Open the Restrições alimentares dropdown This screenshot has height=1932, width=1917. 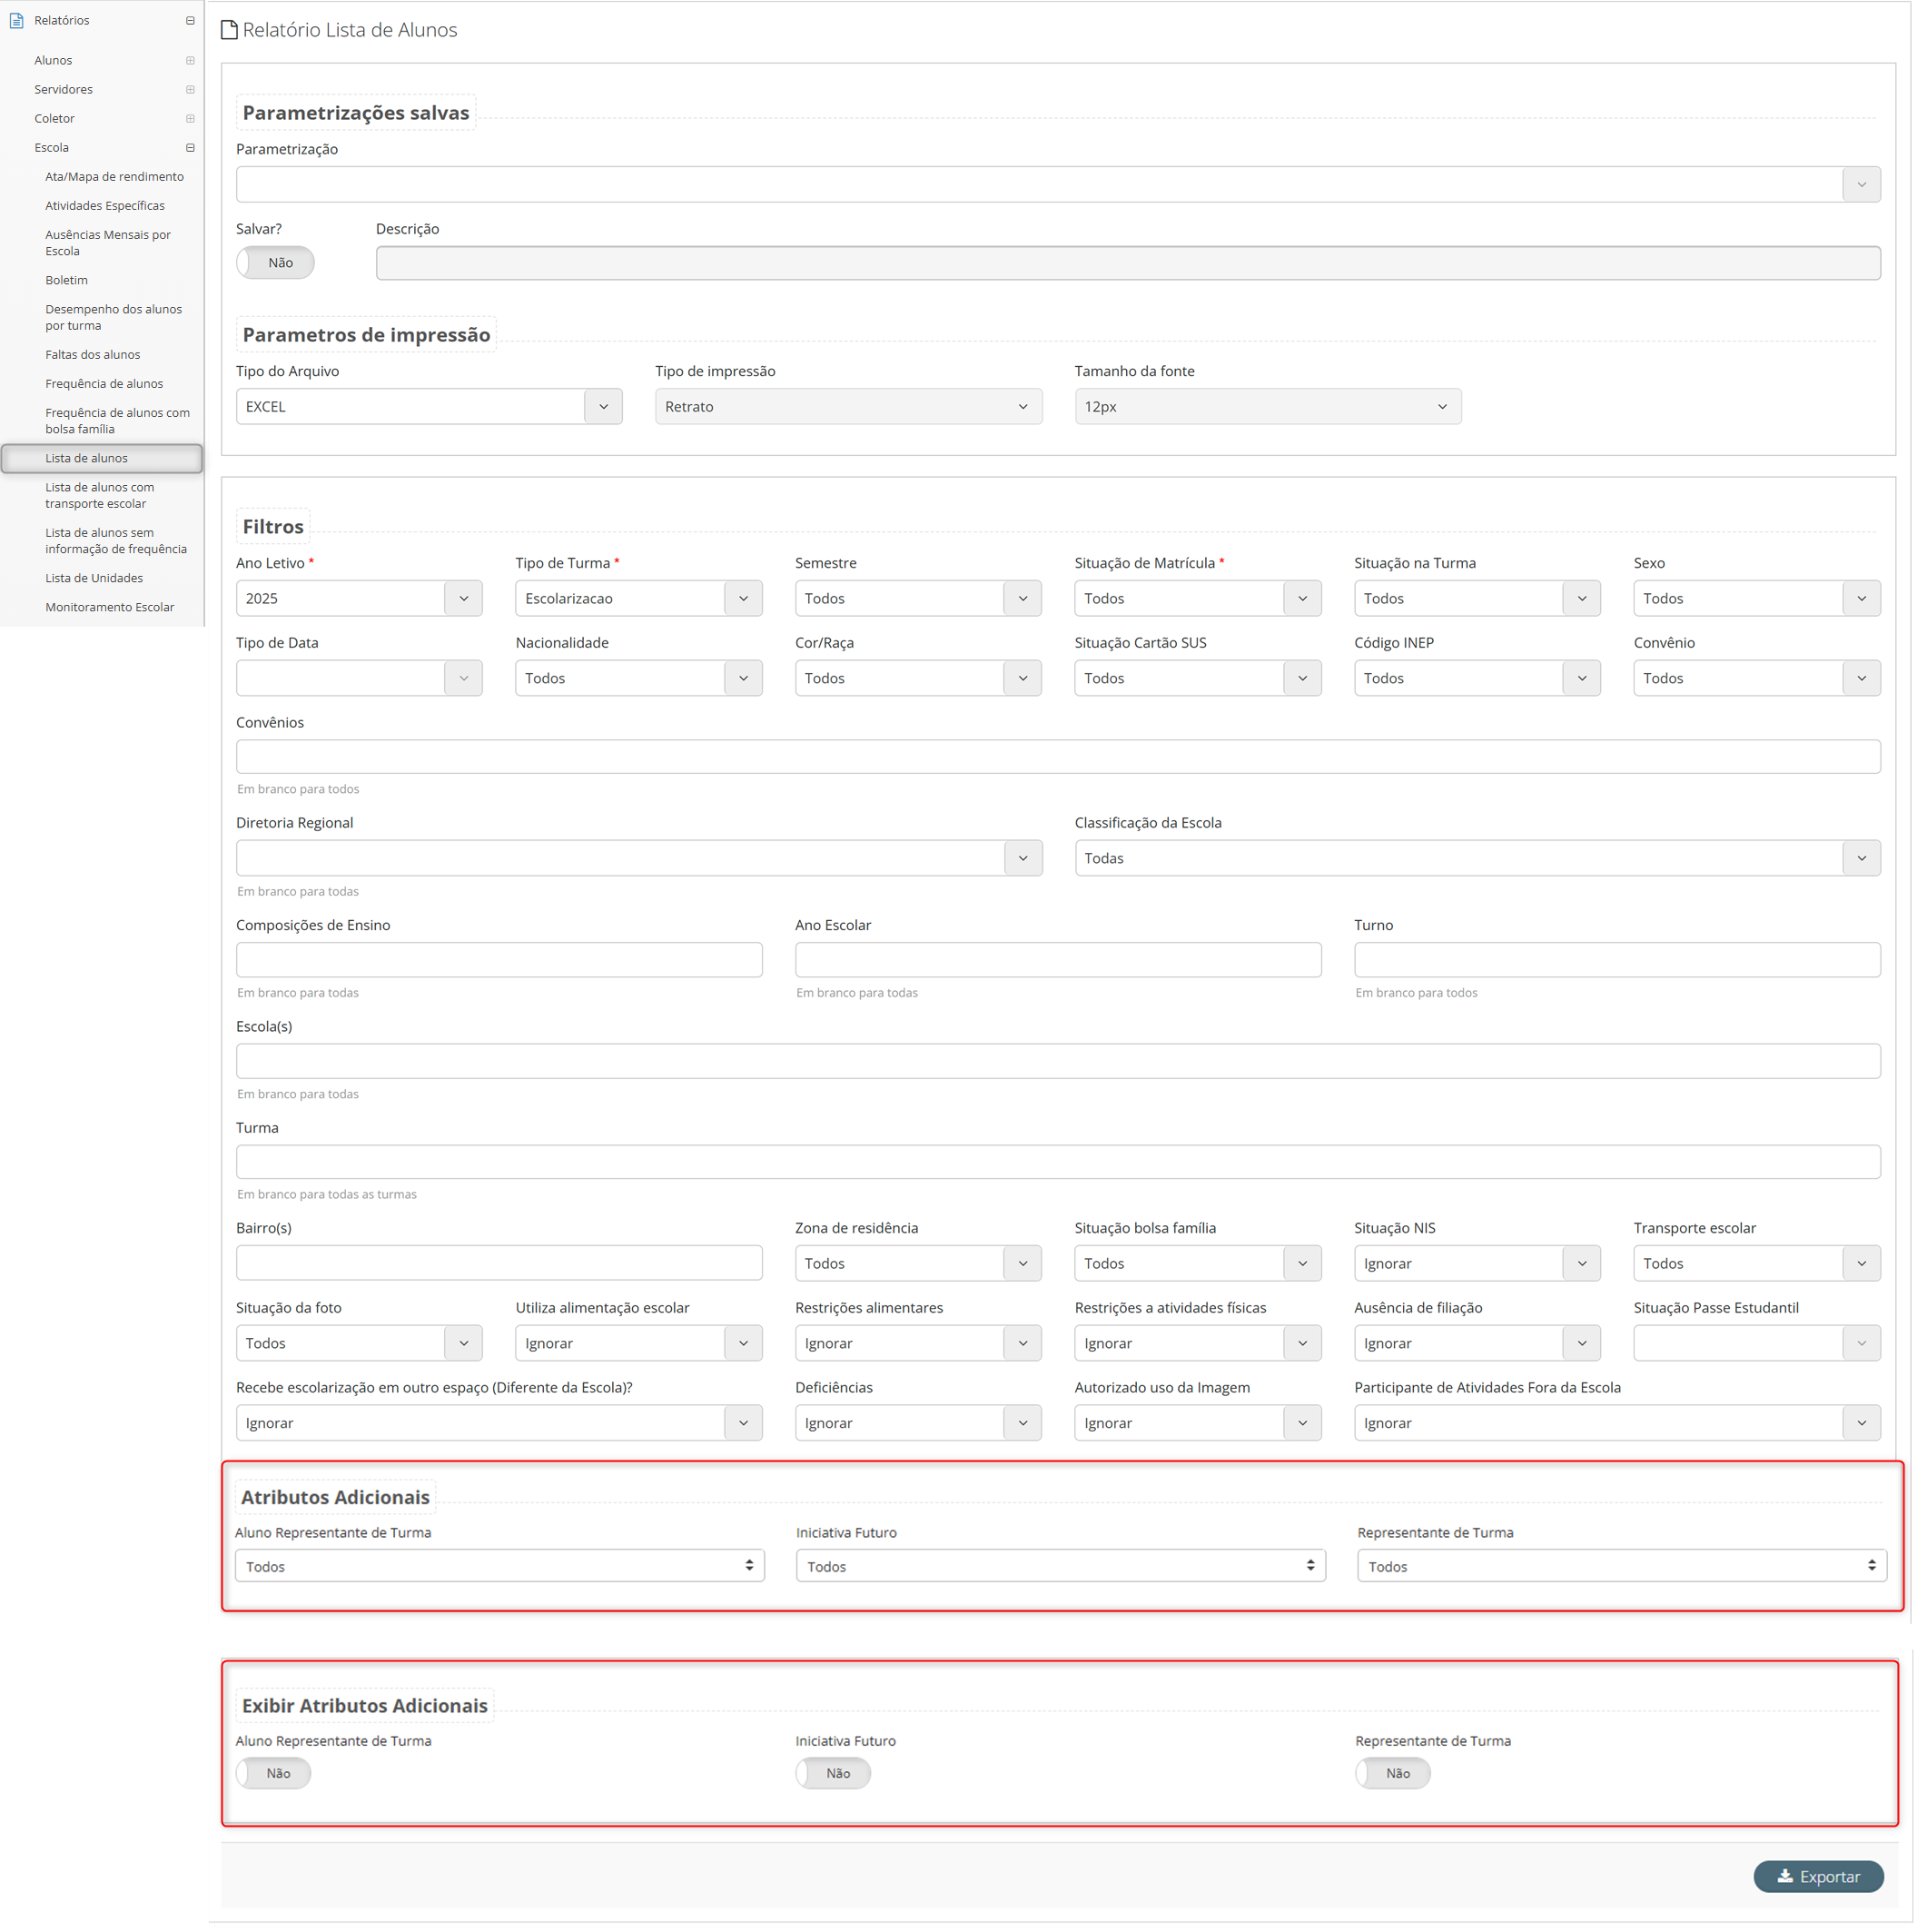coord(918,1343)
